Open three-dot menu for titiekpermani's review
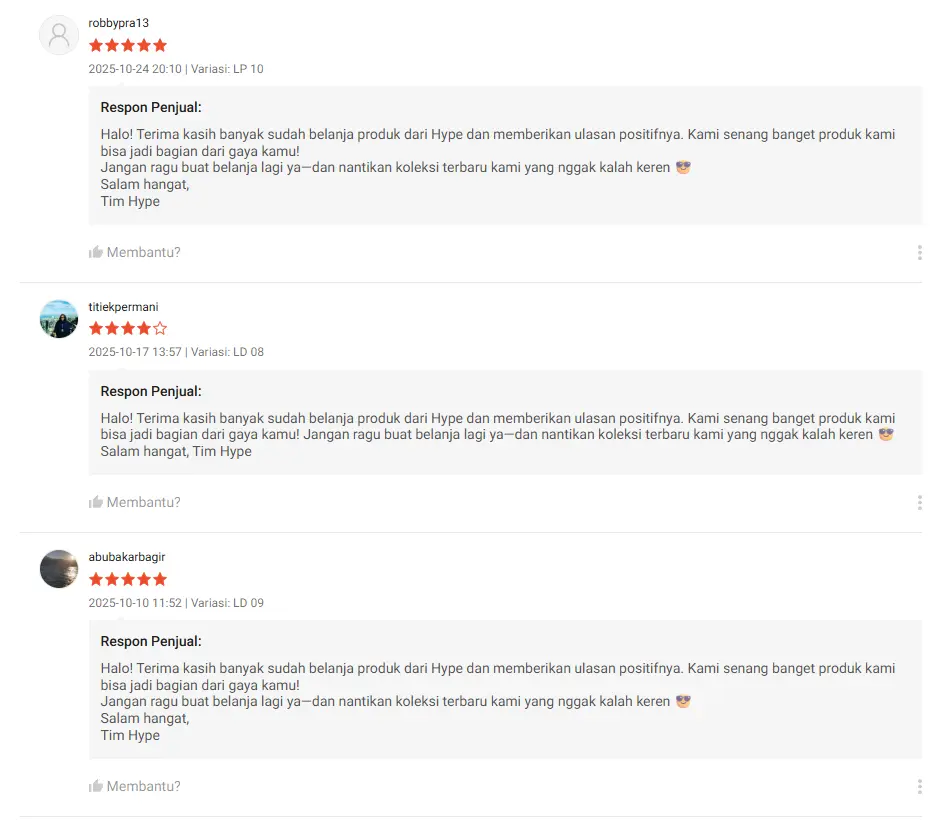Viewport: 942px width, 820px height. [919, 503]
